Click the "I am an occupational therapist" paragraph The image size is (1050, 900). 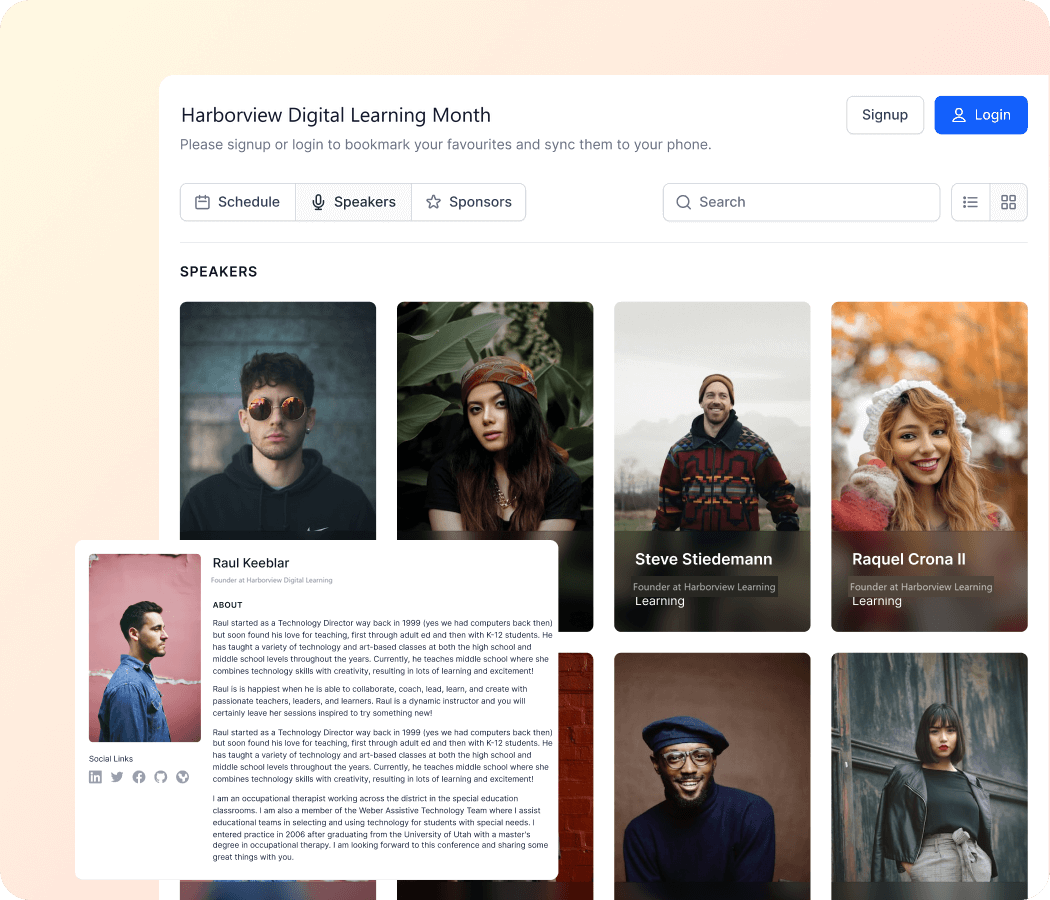[x=380, y=828]
